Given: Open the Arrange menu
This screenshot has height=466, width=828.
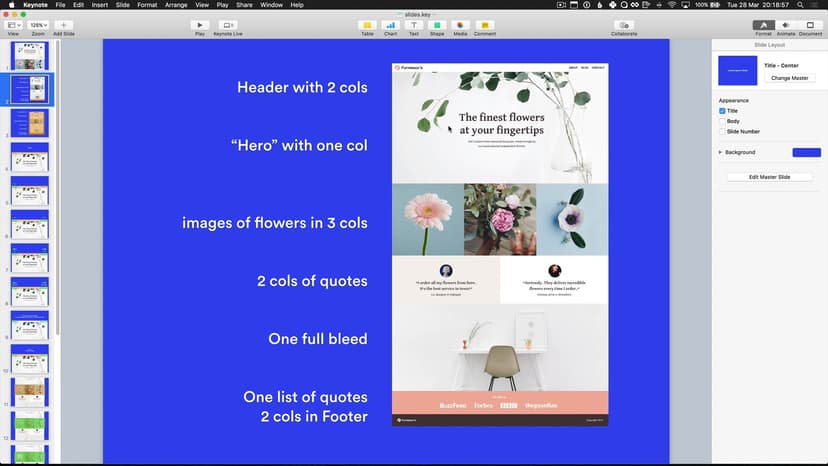Looking at the screenshot, I should click(x=176, y=5).
